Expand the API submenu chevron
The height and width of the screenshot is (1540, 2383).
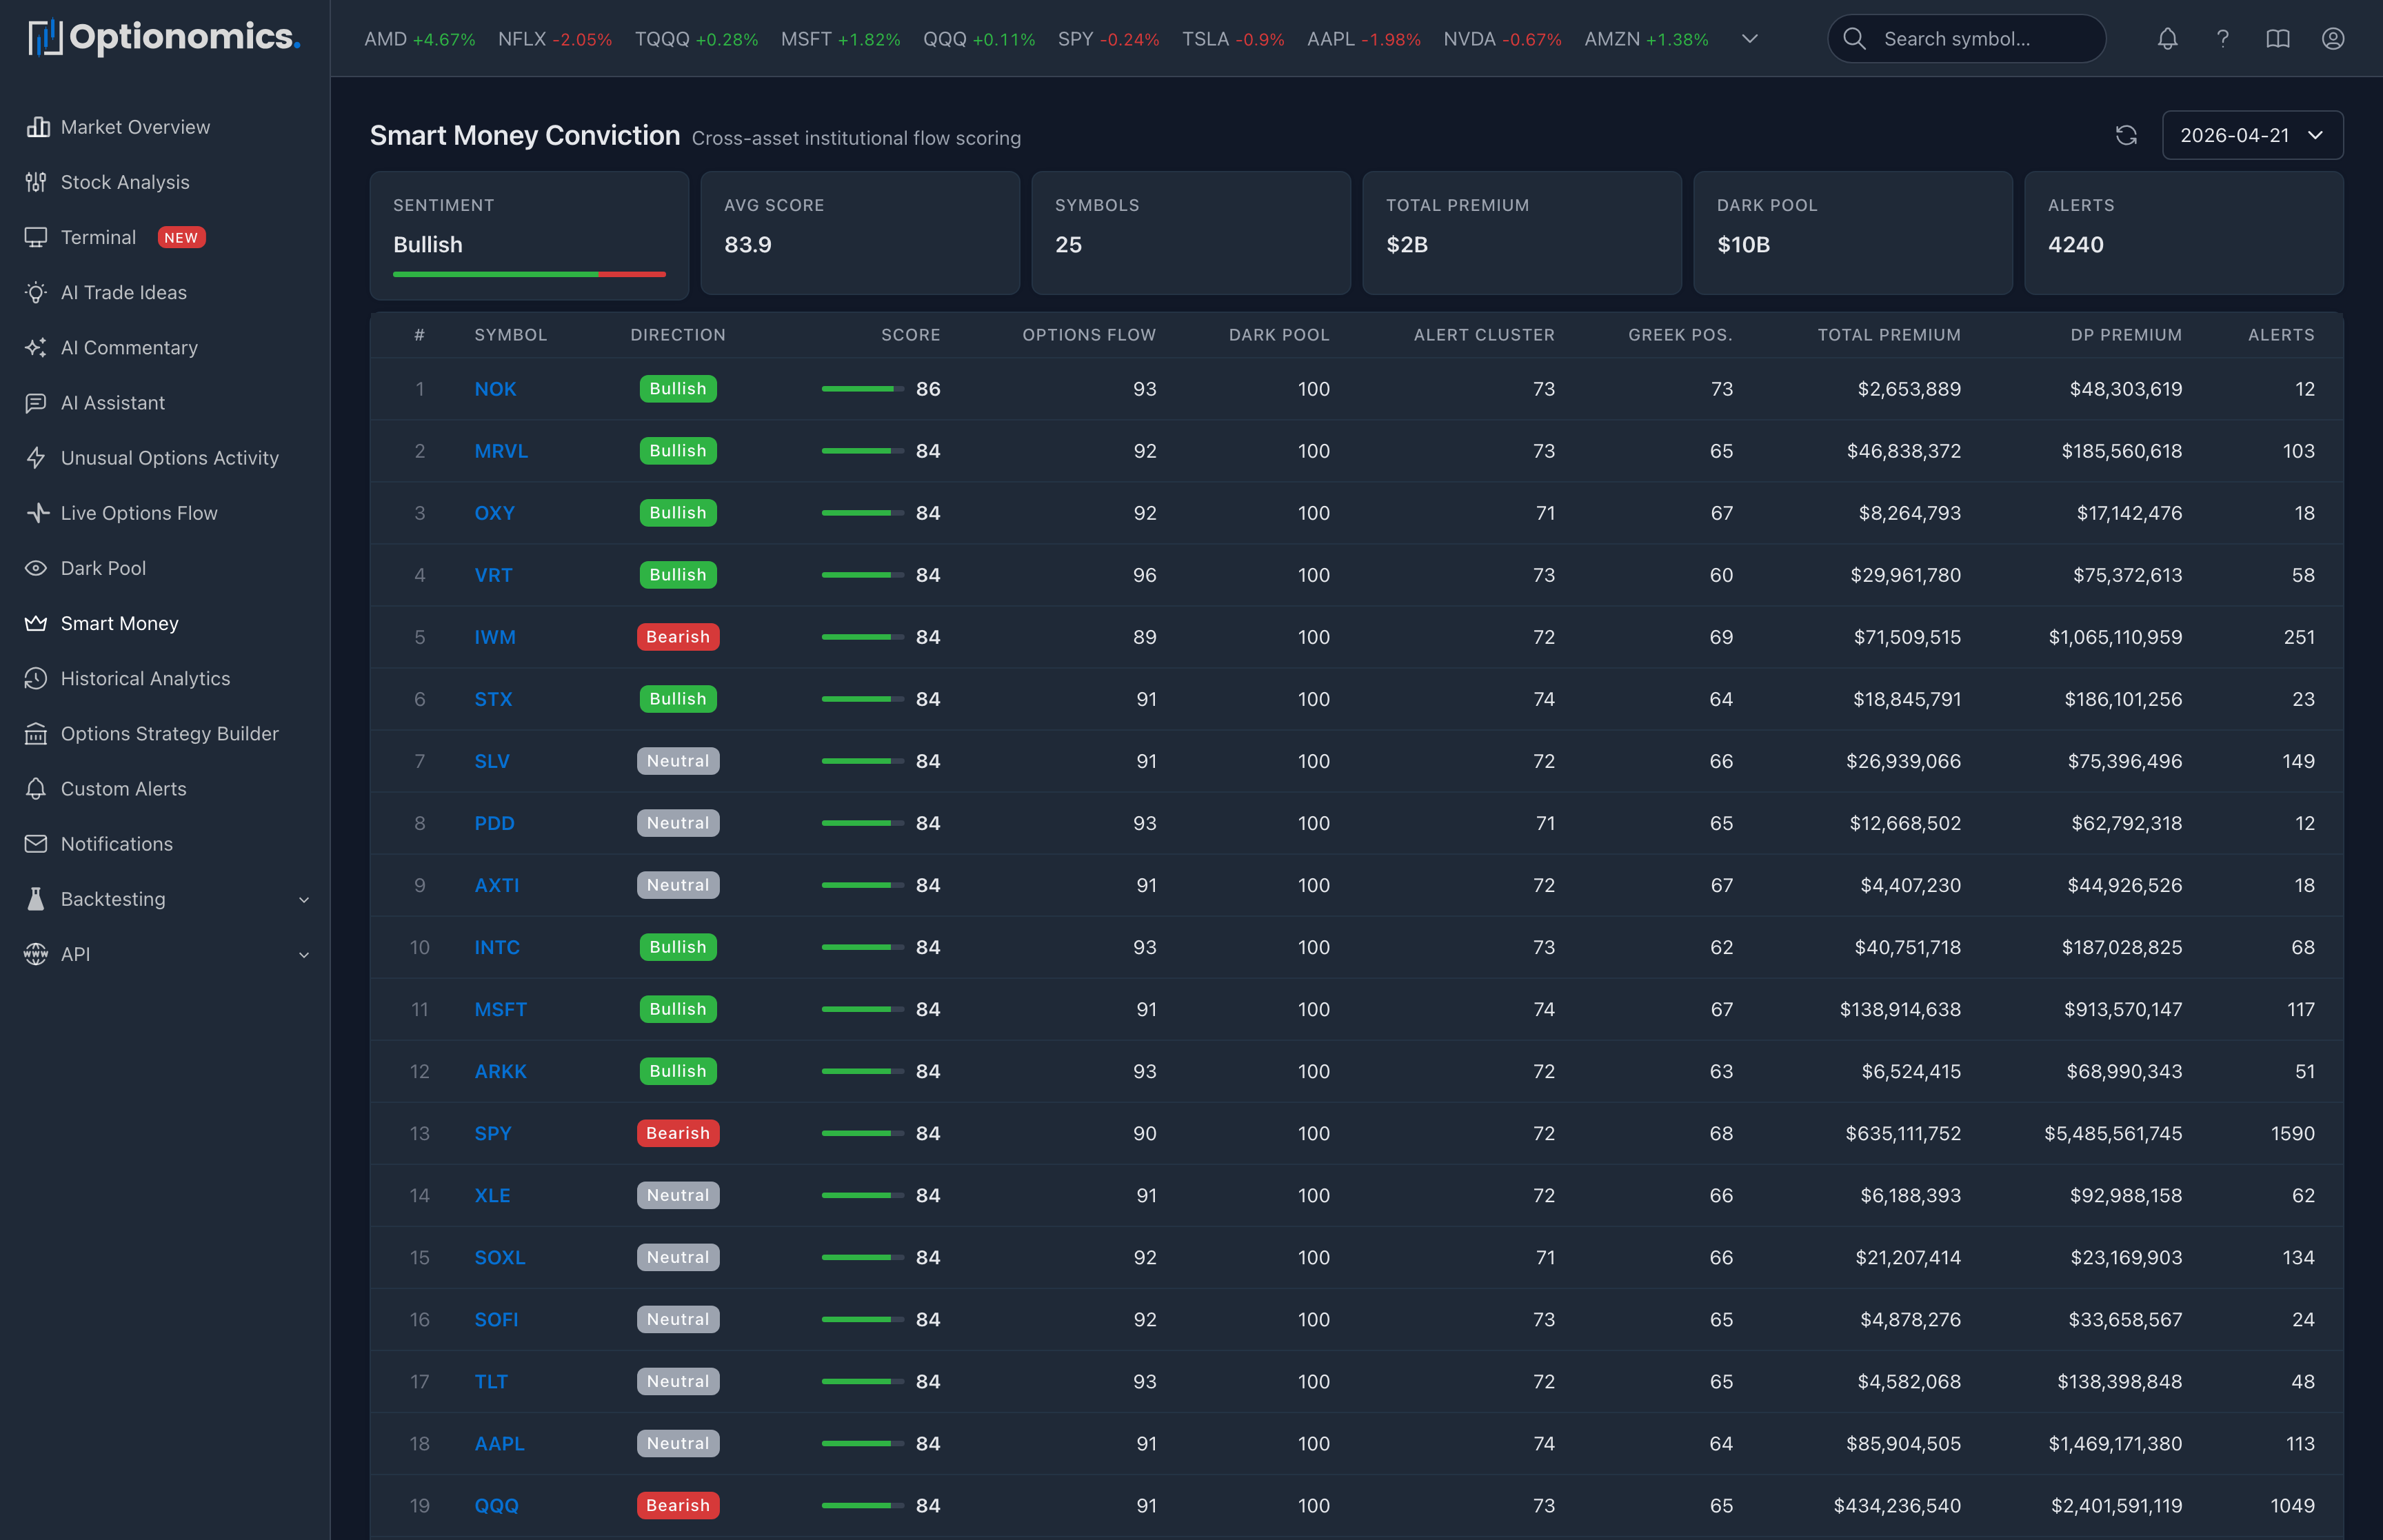point(304,954)
